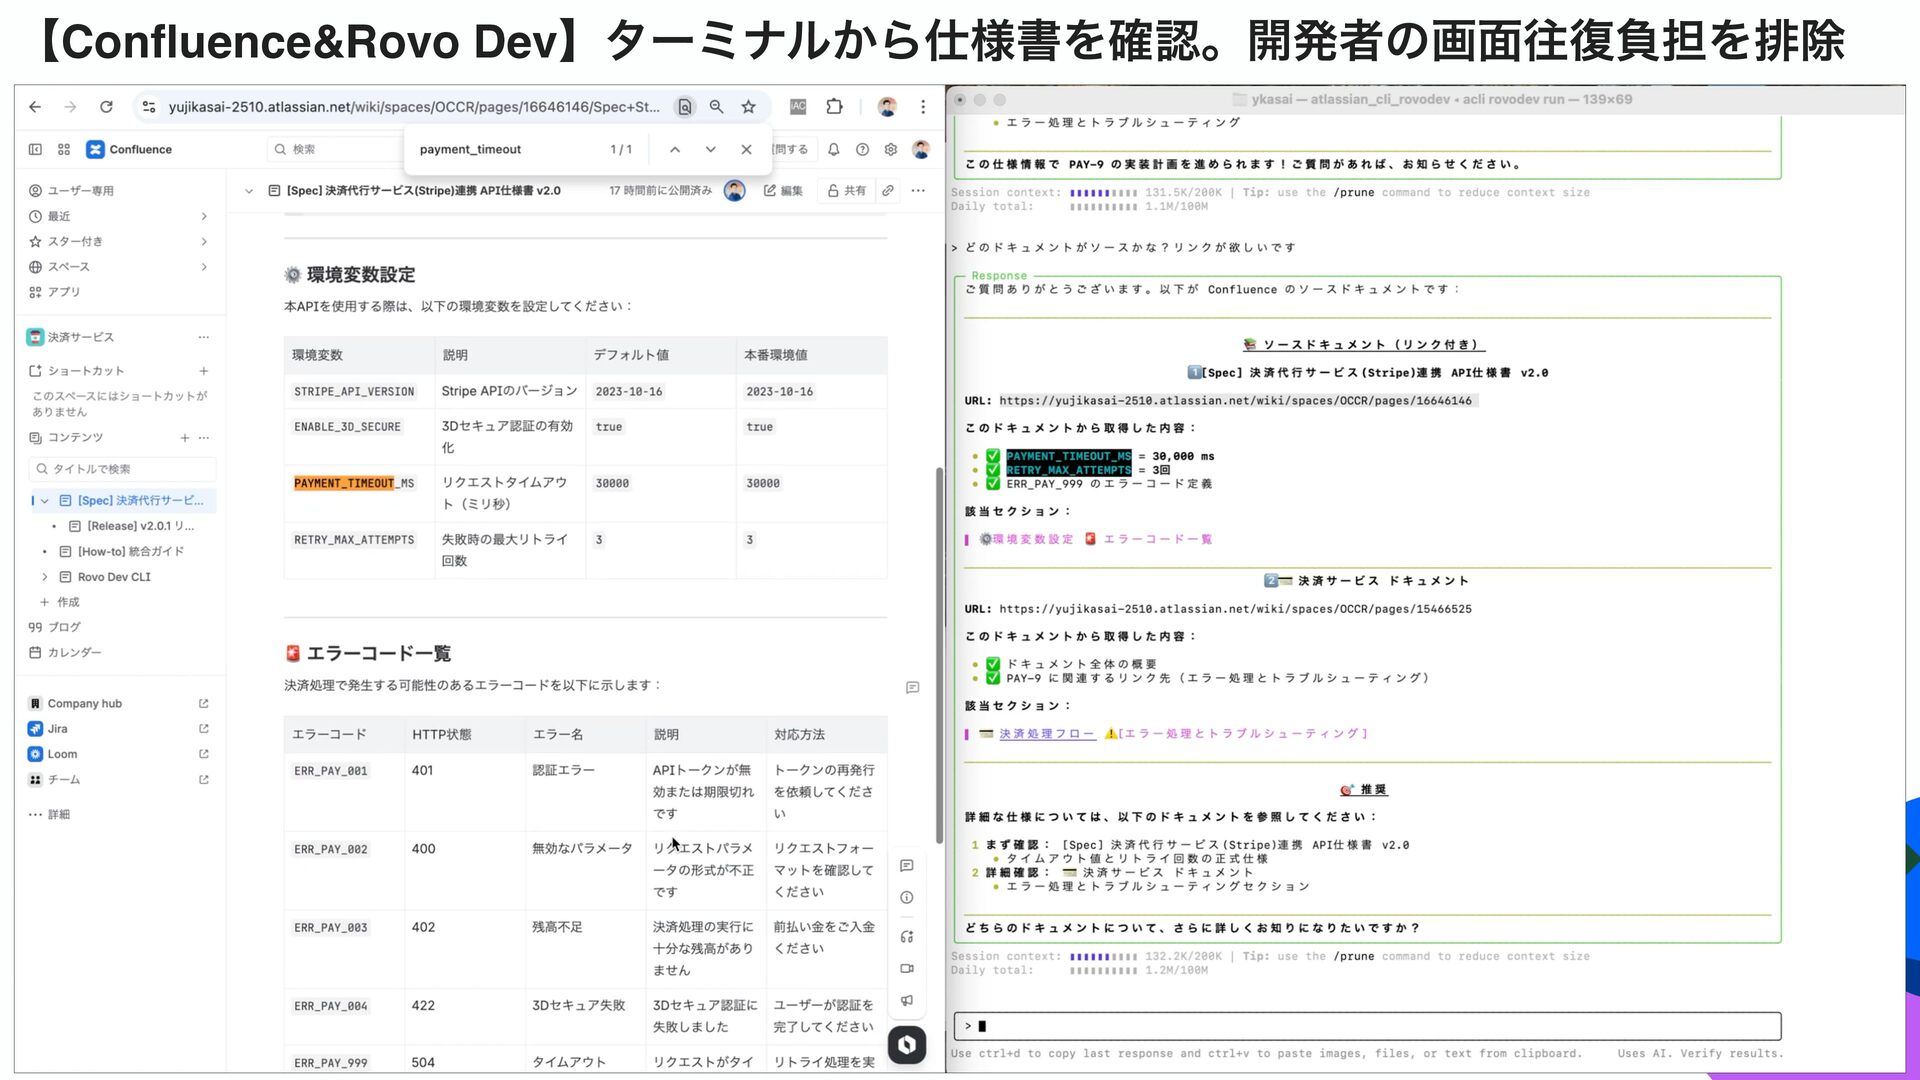
Task: Open the スペース sidebar menu item
Action: tap(69, 267)
